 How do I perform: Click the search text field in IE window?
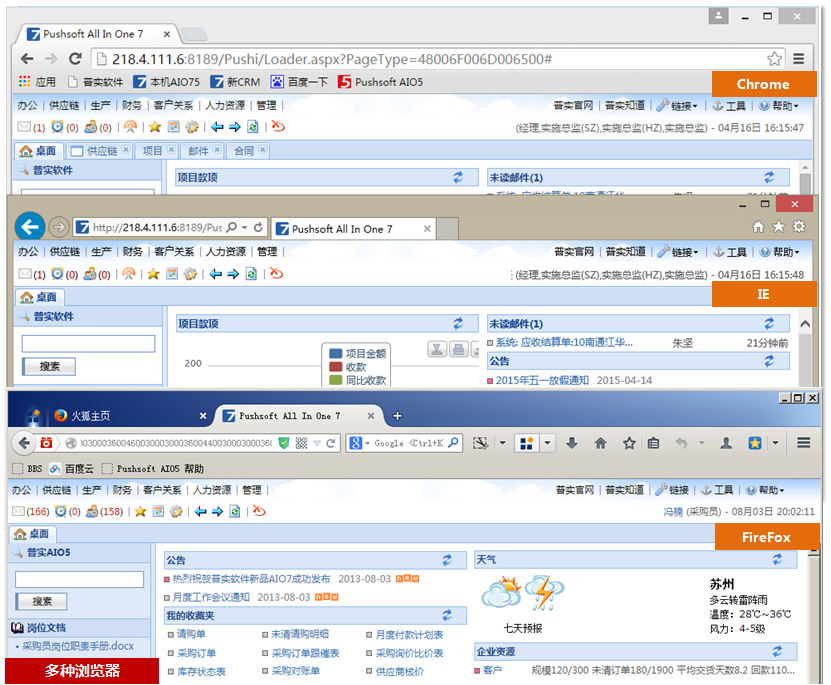(x=89, y=344)
